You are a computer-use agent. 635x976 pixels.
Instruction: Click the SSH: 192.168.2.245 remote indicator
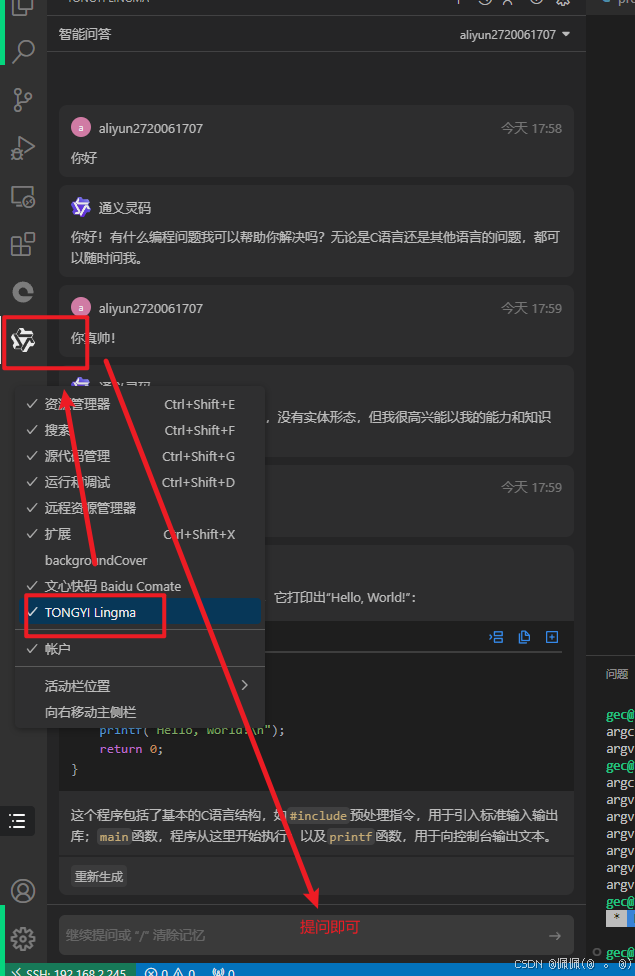click(69, 971)
